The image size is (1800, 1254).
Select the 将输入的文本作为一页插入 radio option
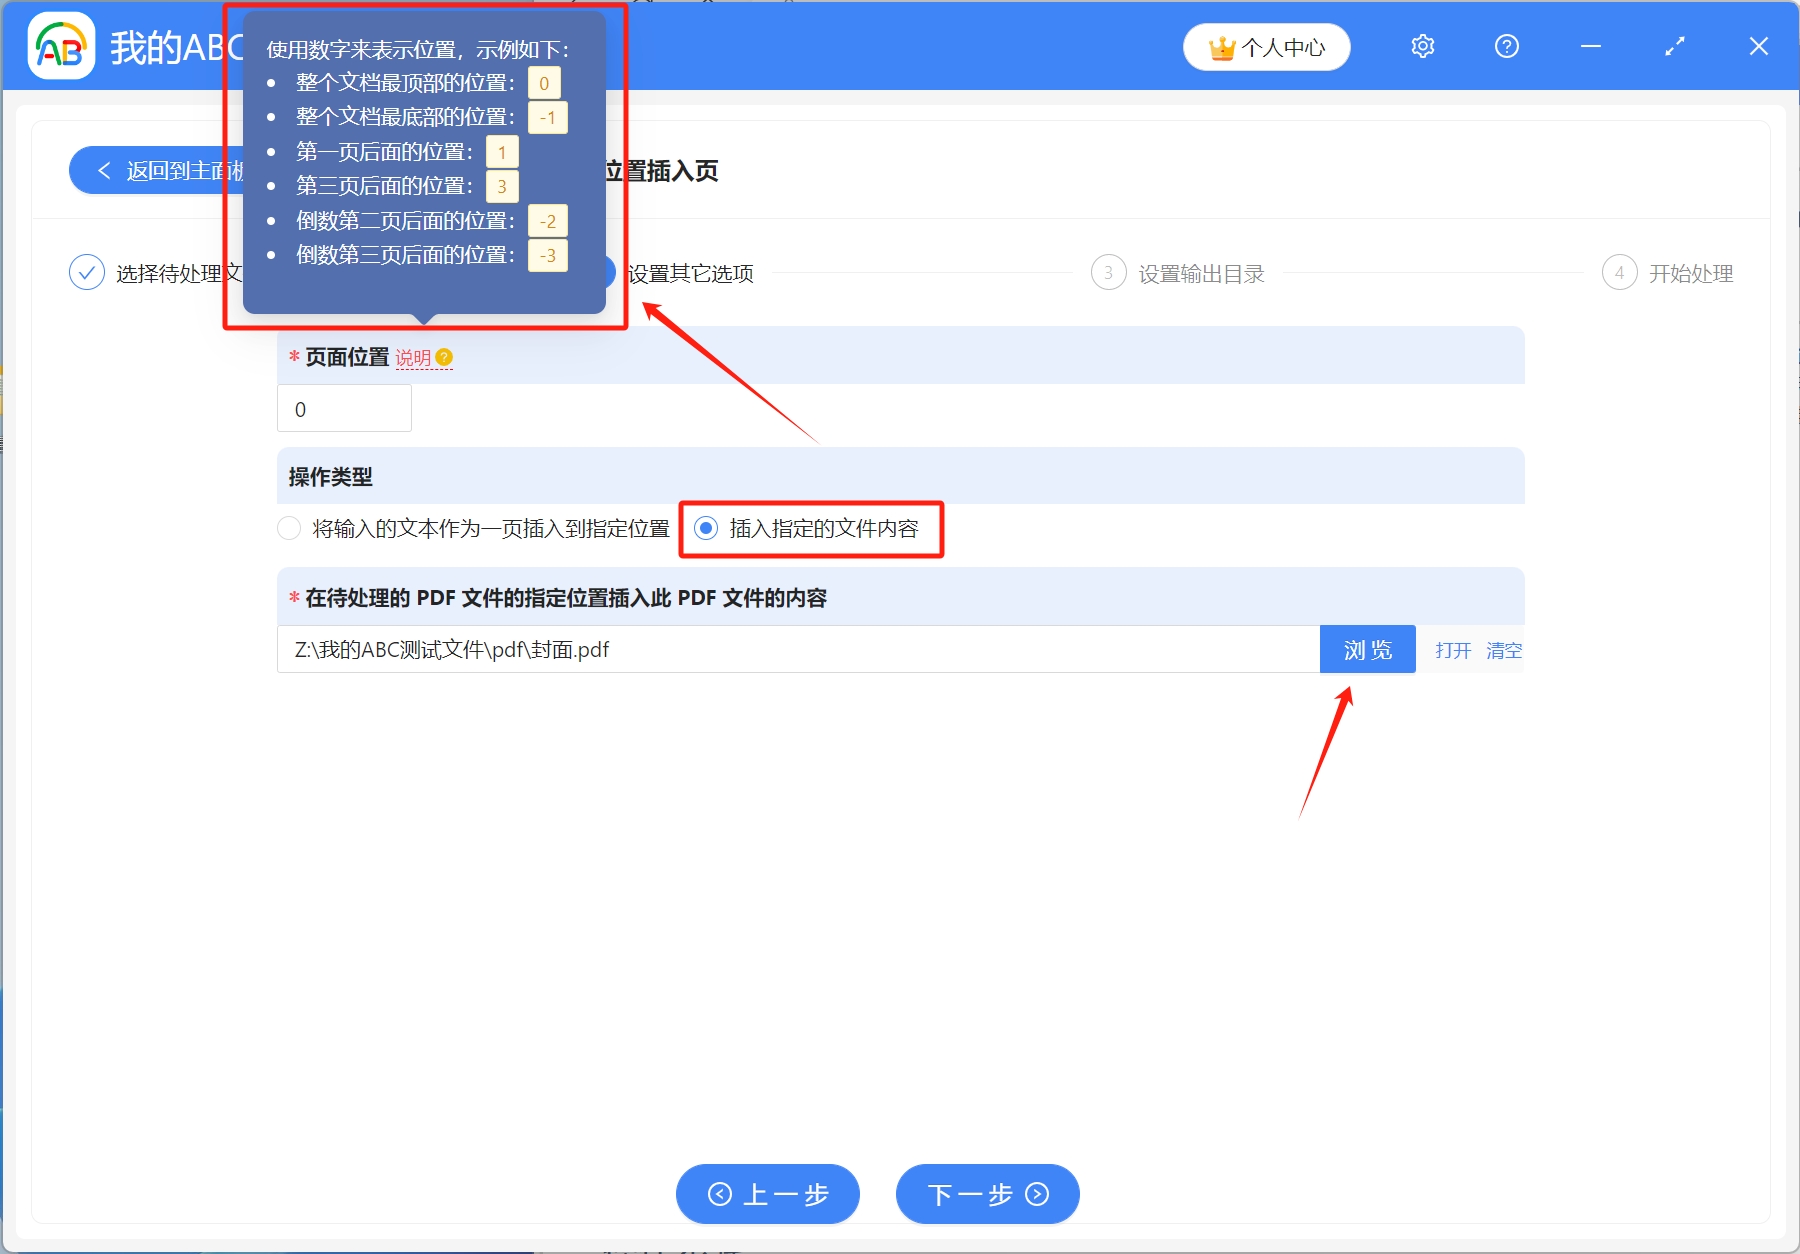point(288,529)
